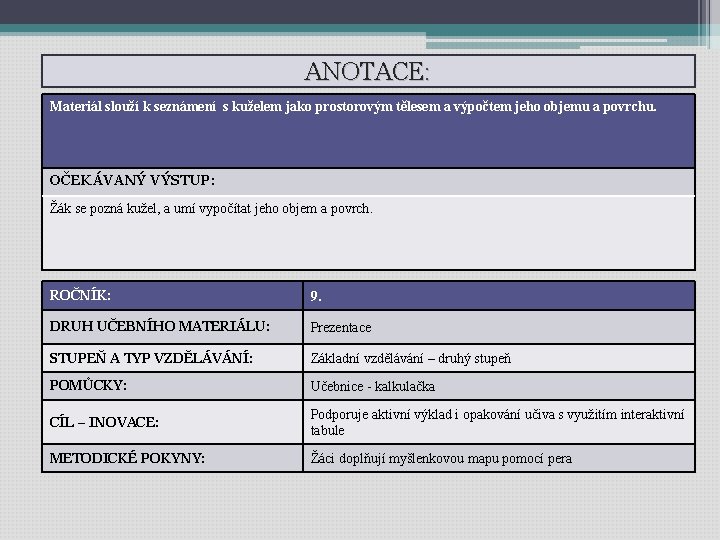Select the ROČNÍK: label cell
720x540 pixels.
[x=173, y=295]
